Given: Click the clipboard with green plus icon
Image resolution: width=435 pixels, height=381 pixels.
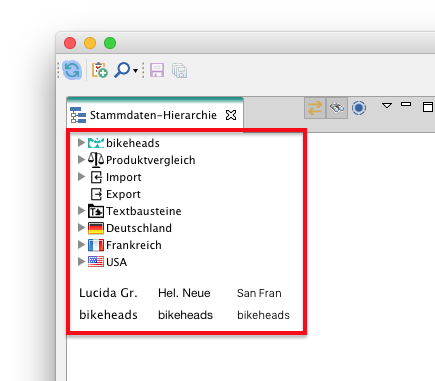Looking at the screenshot, I should point(99,70).
